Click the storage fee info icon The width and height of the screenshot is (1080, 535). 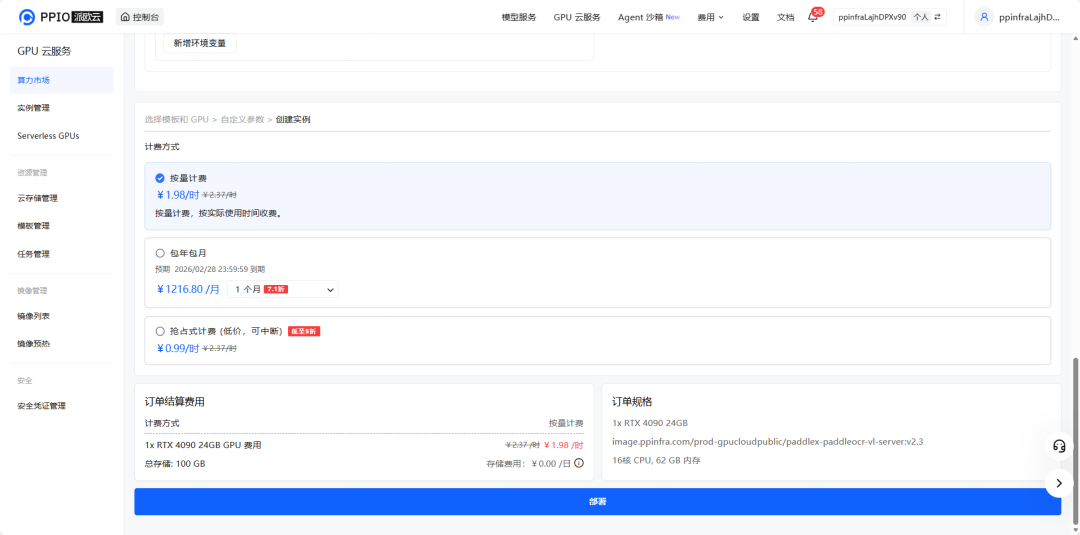pos(579,463)
